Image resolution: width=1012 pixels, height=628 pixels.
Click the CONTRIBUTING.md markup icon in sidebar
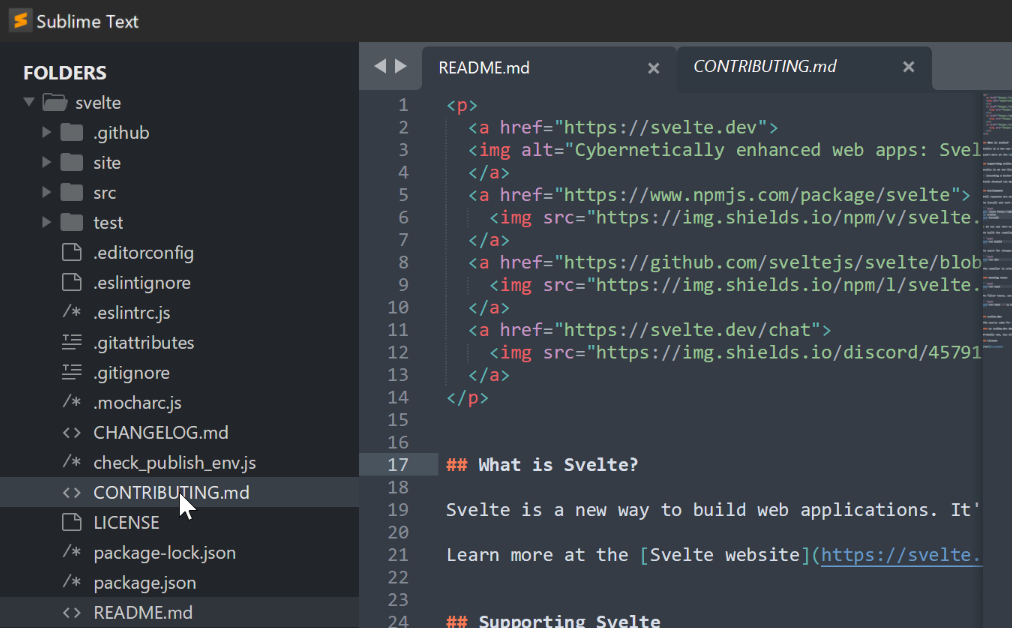pyautogui.click(x=72, y=492)
